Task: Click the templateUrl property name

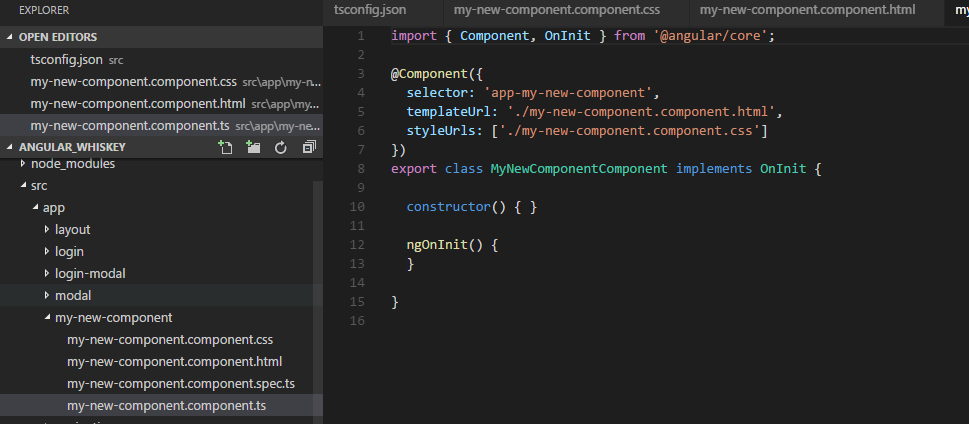Action: 449,112
